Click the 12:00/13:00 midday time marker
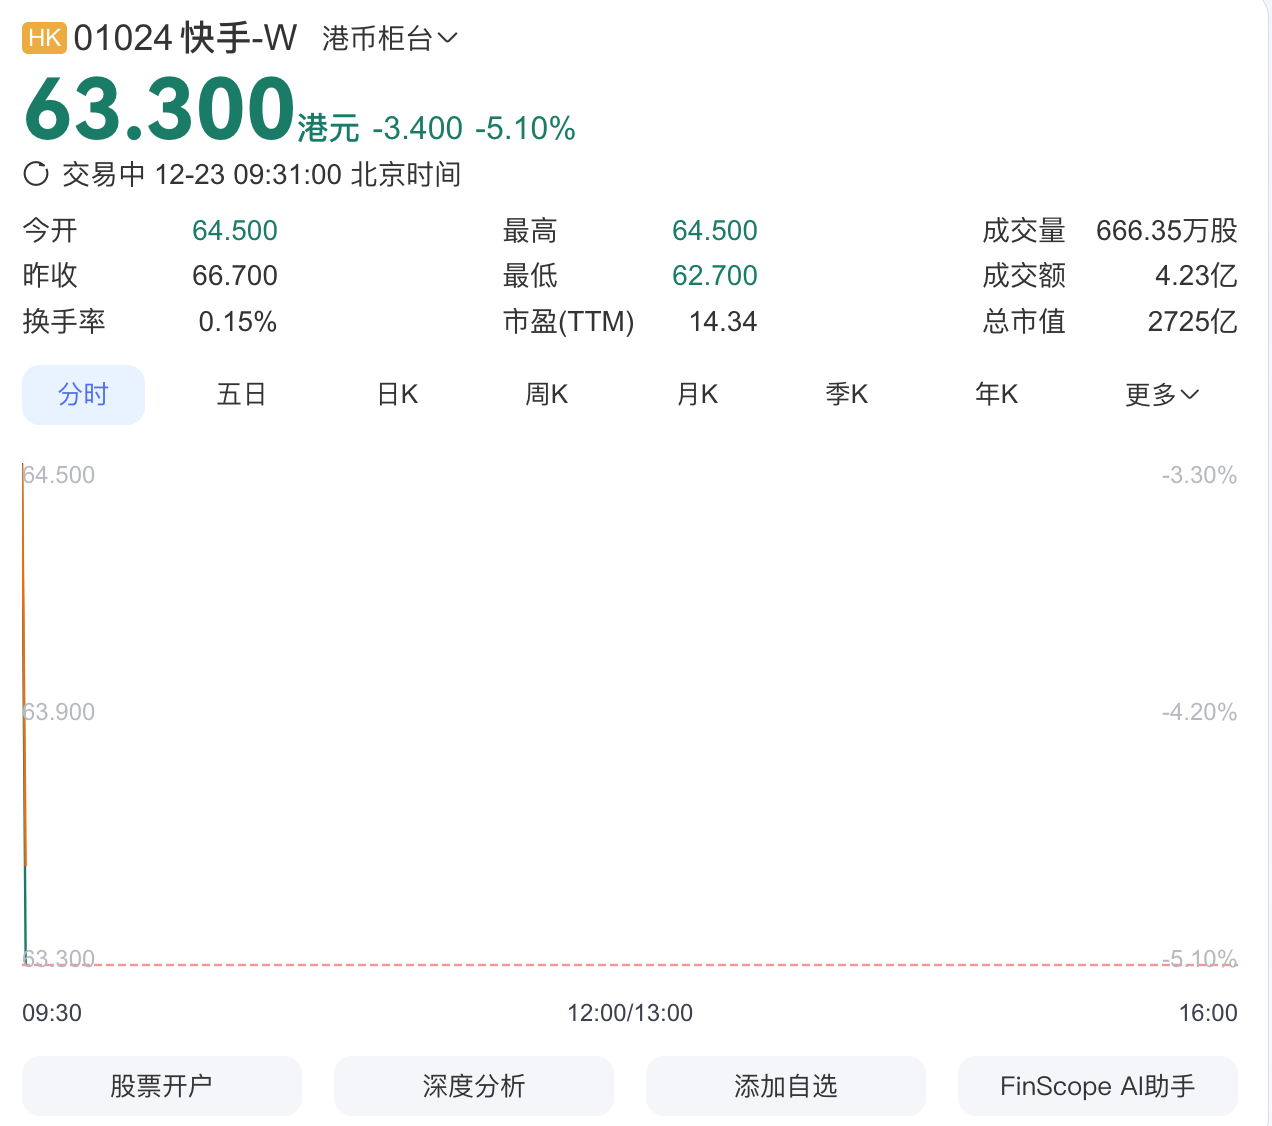Viewport: 1272px width, 1126px height. [x=630, y=1013]
